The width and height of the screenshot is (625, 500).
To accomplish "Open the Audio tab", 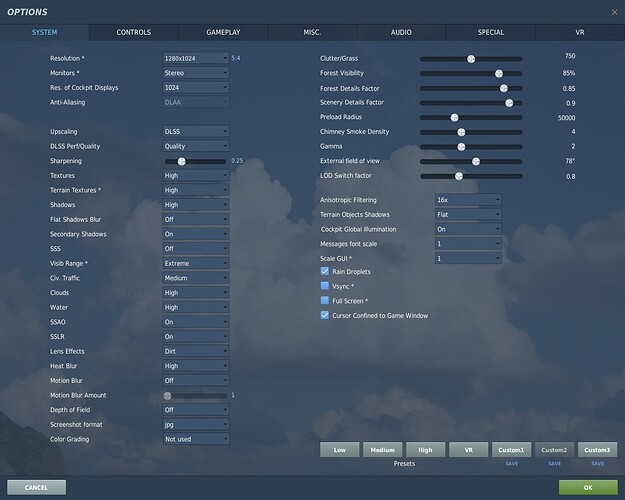I will (x=401, y=33).
